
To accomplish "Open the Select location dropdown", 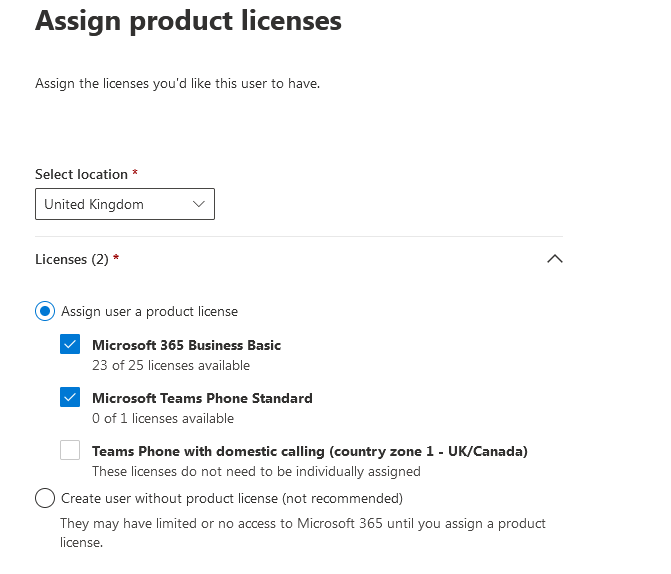I will pyautogui.click(x=125, y=204).
